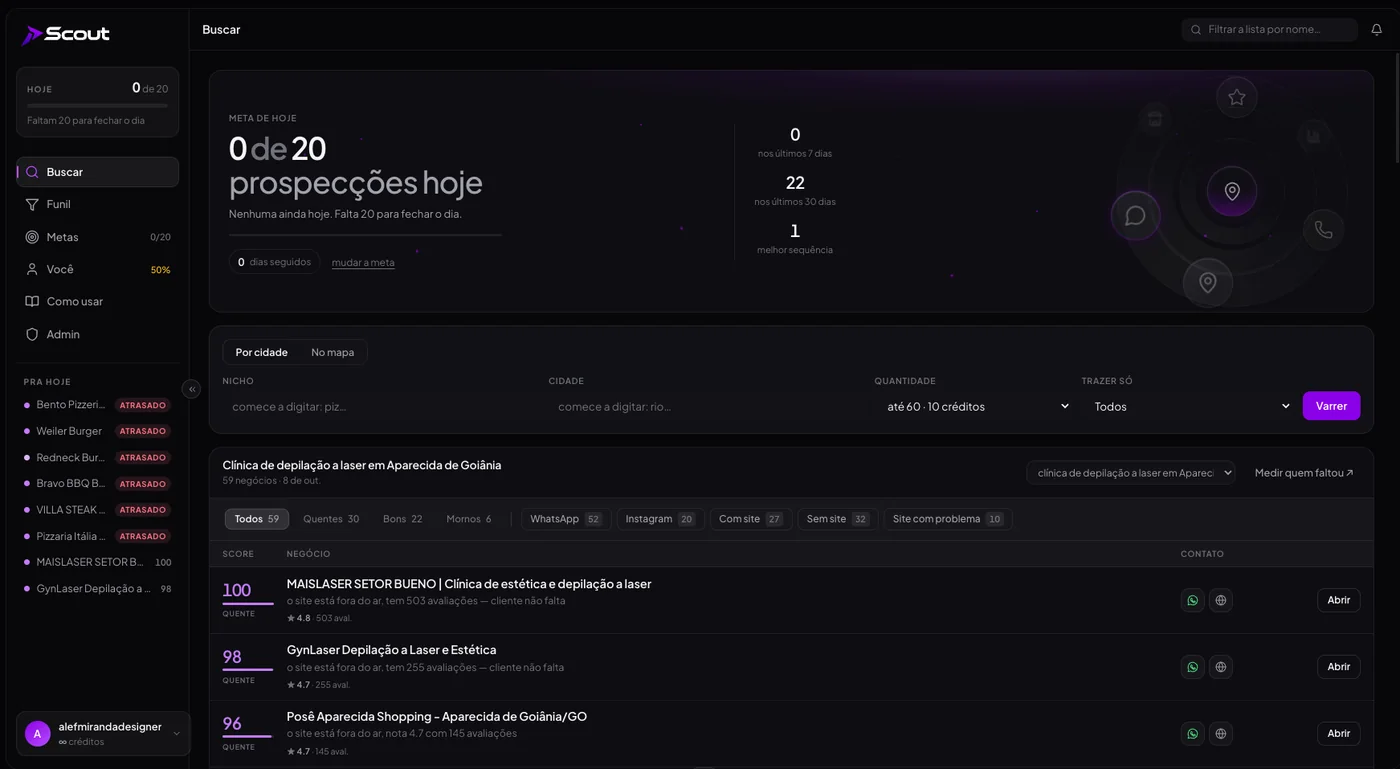Show Quentes 30 tab
Viewport: 1400px width, 769px height.
331,519
